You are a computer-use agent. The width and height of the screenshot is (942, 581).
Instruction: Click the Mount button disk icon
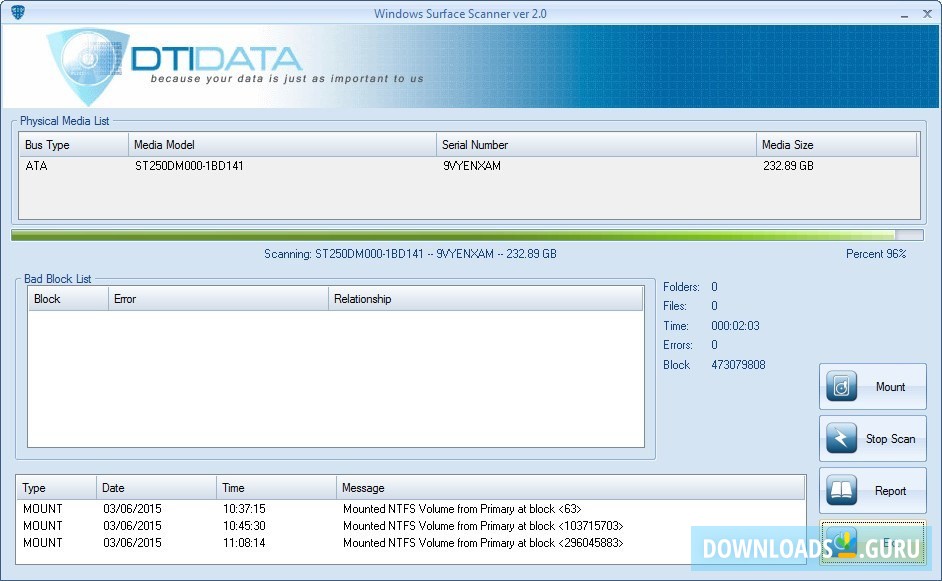(x=841, y=386)
